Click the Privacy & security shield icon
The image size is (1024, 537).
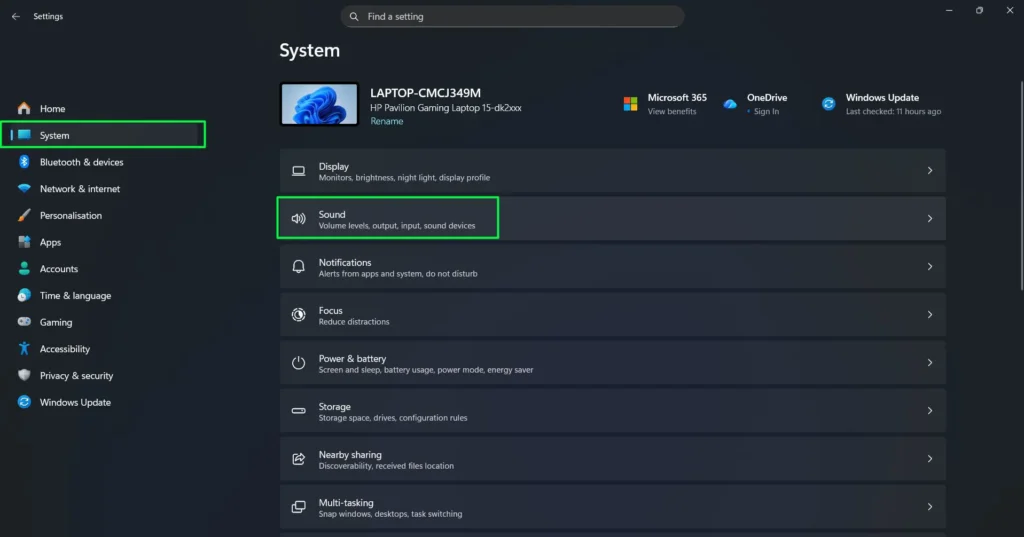click(24, 376)
